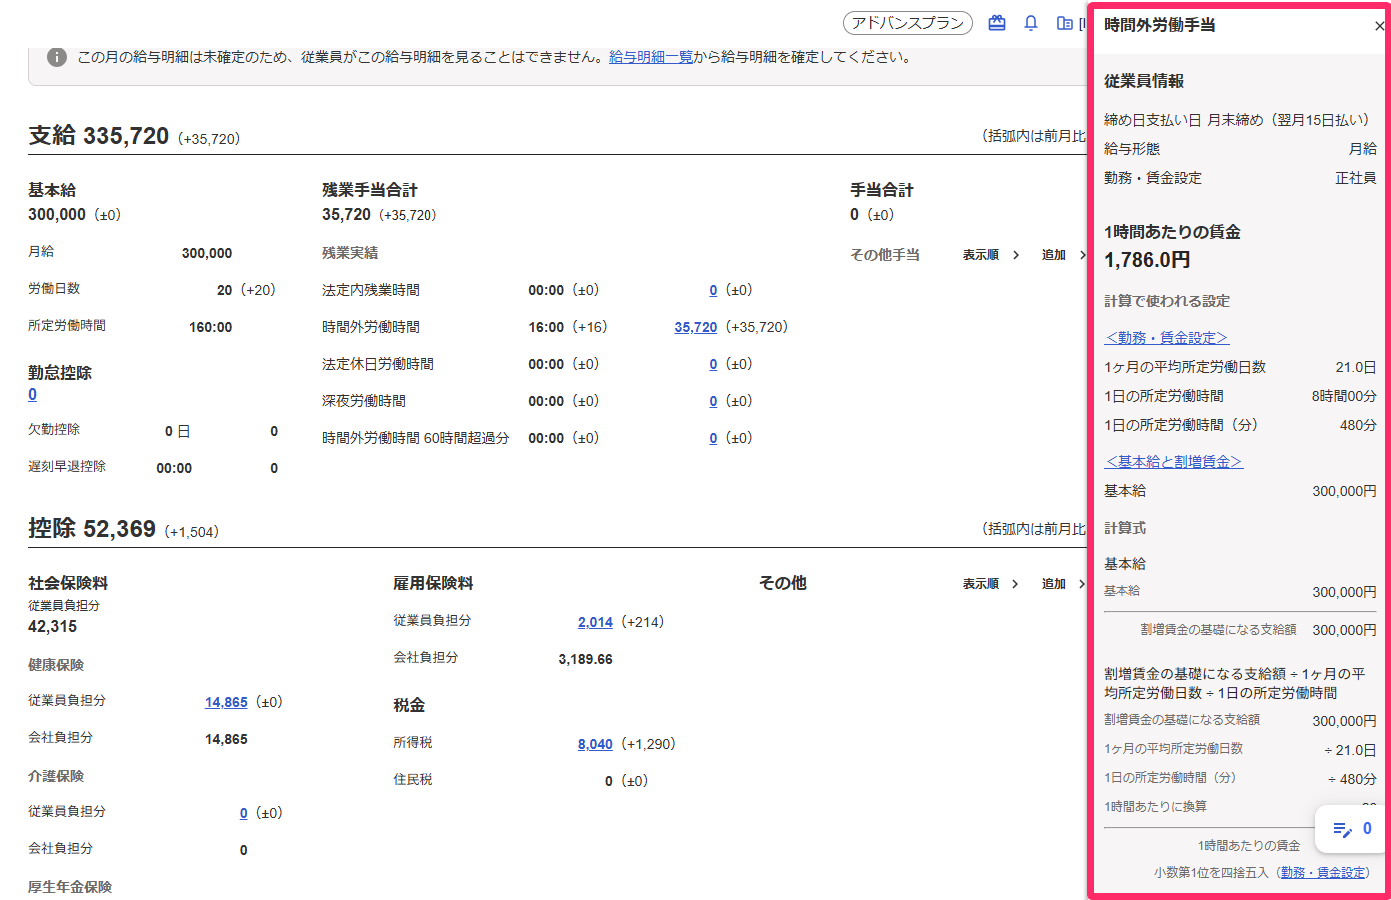This screenshot has width=1391, height=900.
Task: Open the 給与明細一覧 link in notice
Action: pos(651,57)
